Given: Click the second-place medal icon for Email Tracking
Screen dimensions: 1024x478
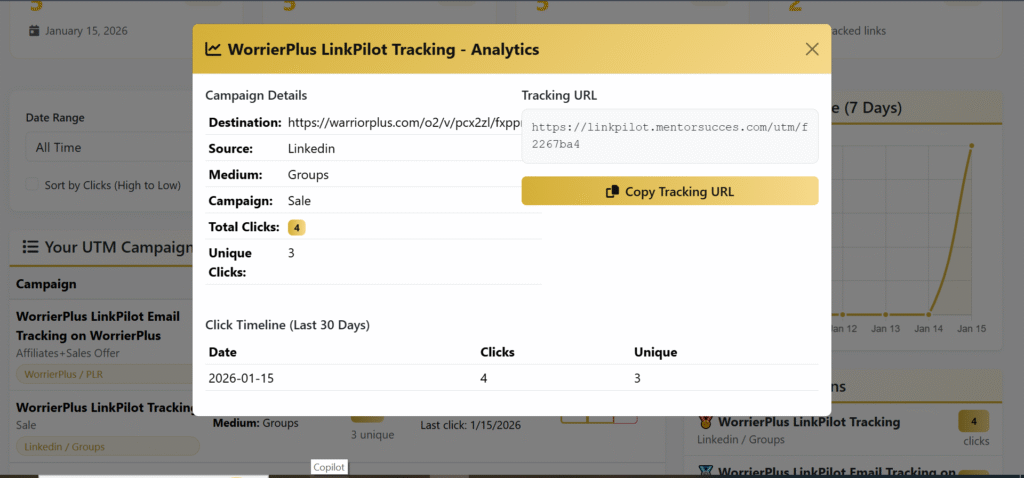Looking at the screenshot, I should (705, 471).
